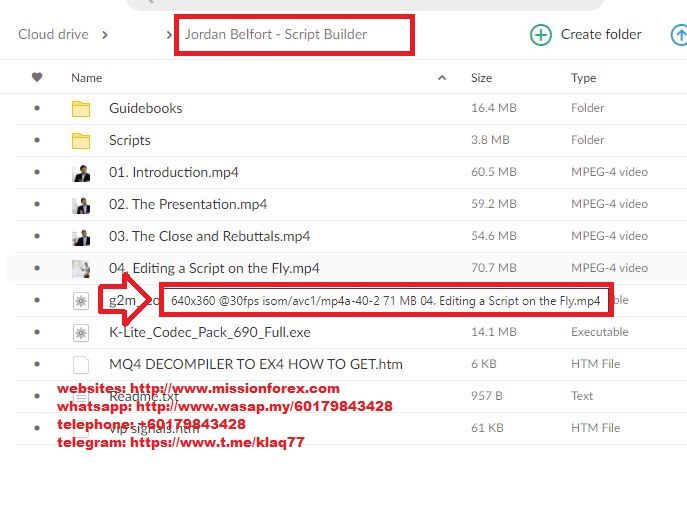This screenshot has width=687, height=514.
Task: Sort files by Size column
Action: pos(481,78)
